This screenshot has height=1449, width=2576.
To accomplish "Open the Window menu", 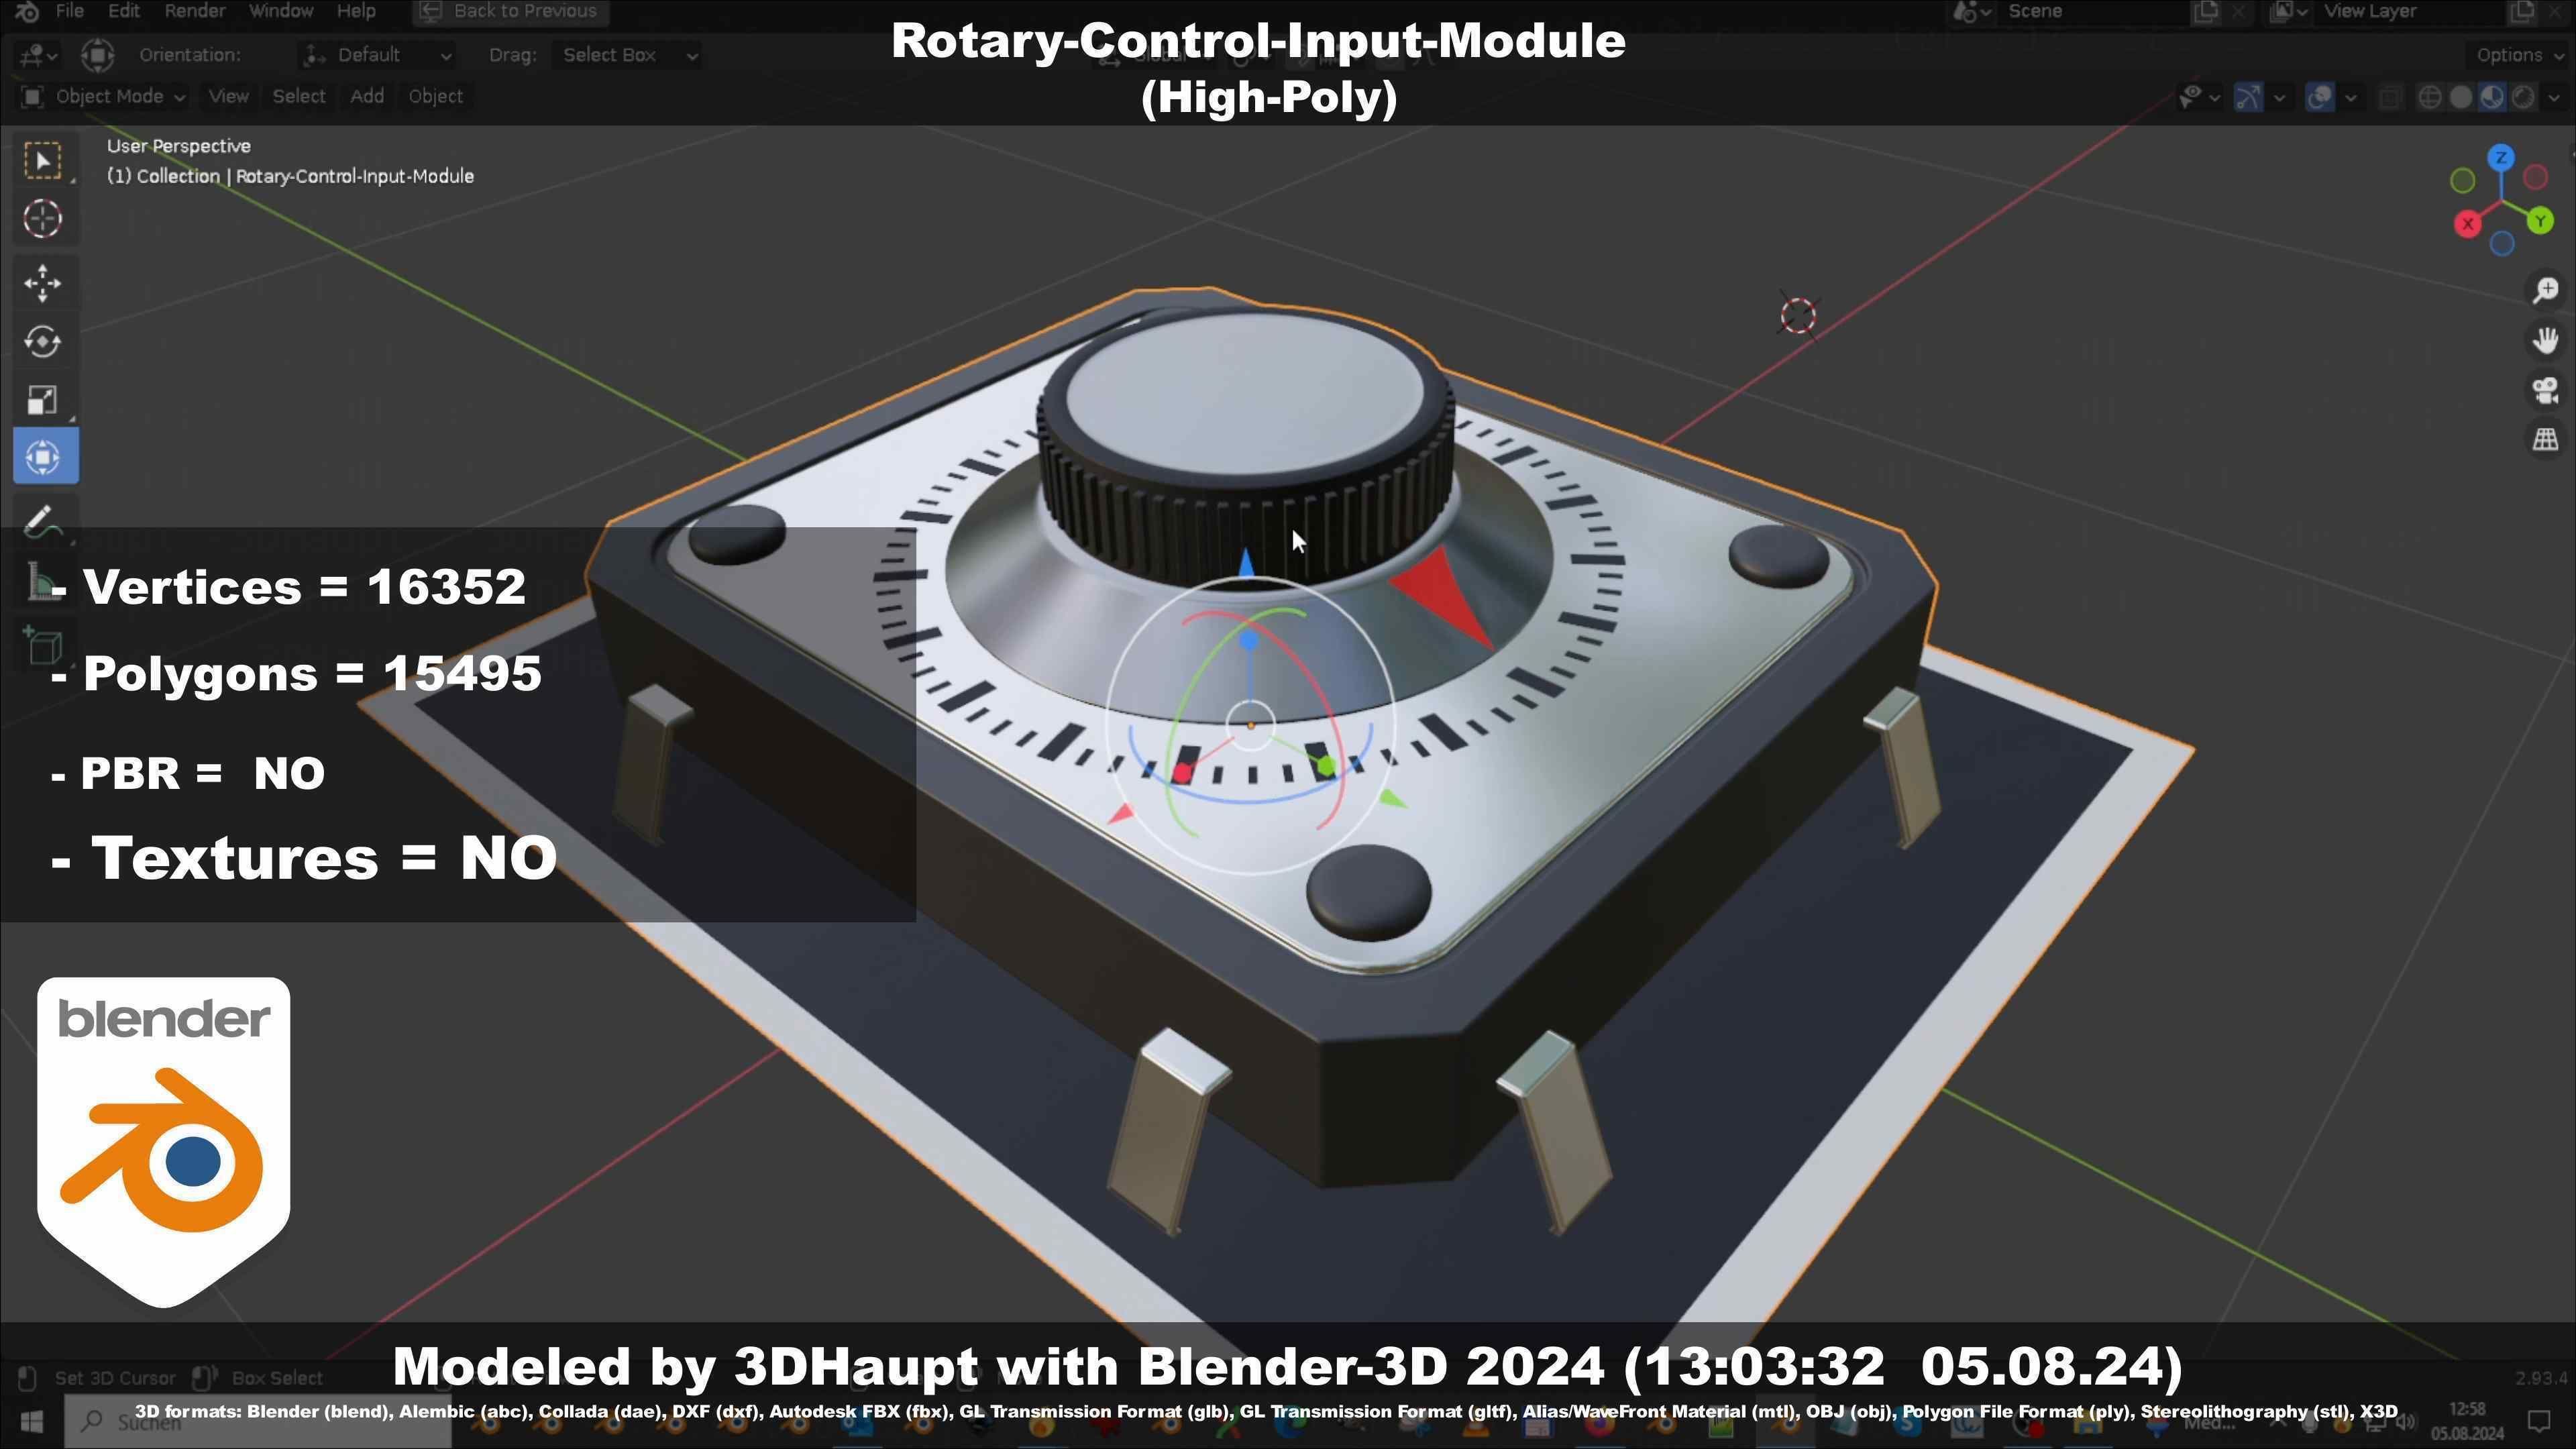I will tap(281, 11).
